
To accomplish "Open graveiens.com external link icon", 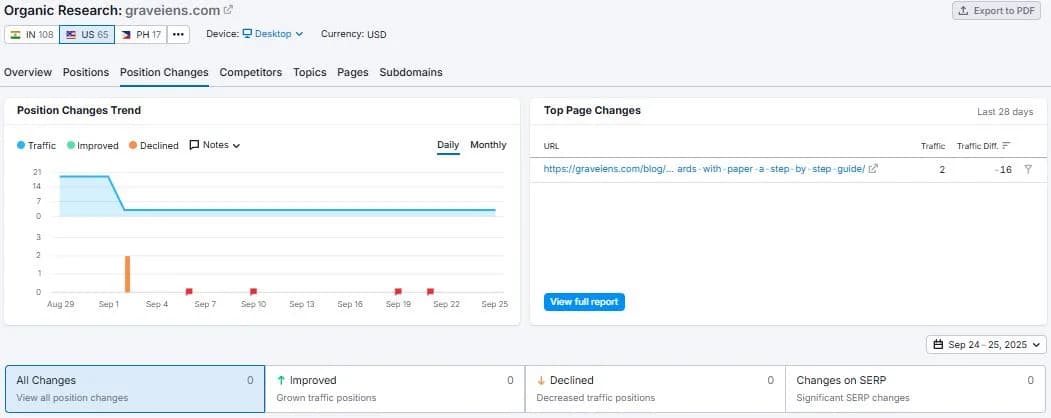I will click(229, 10).
